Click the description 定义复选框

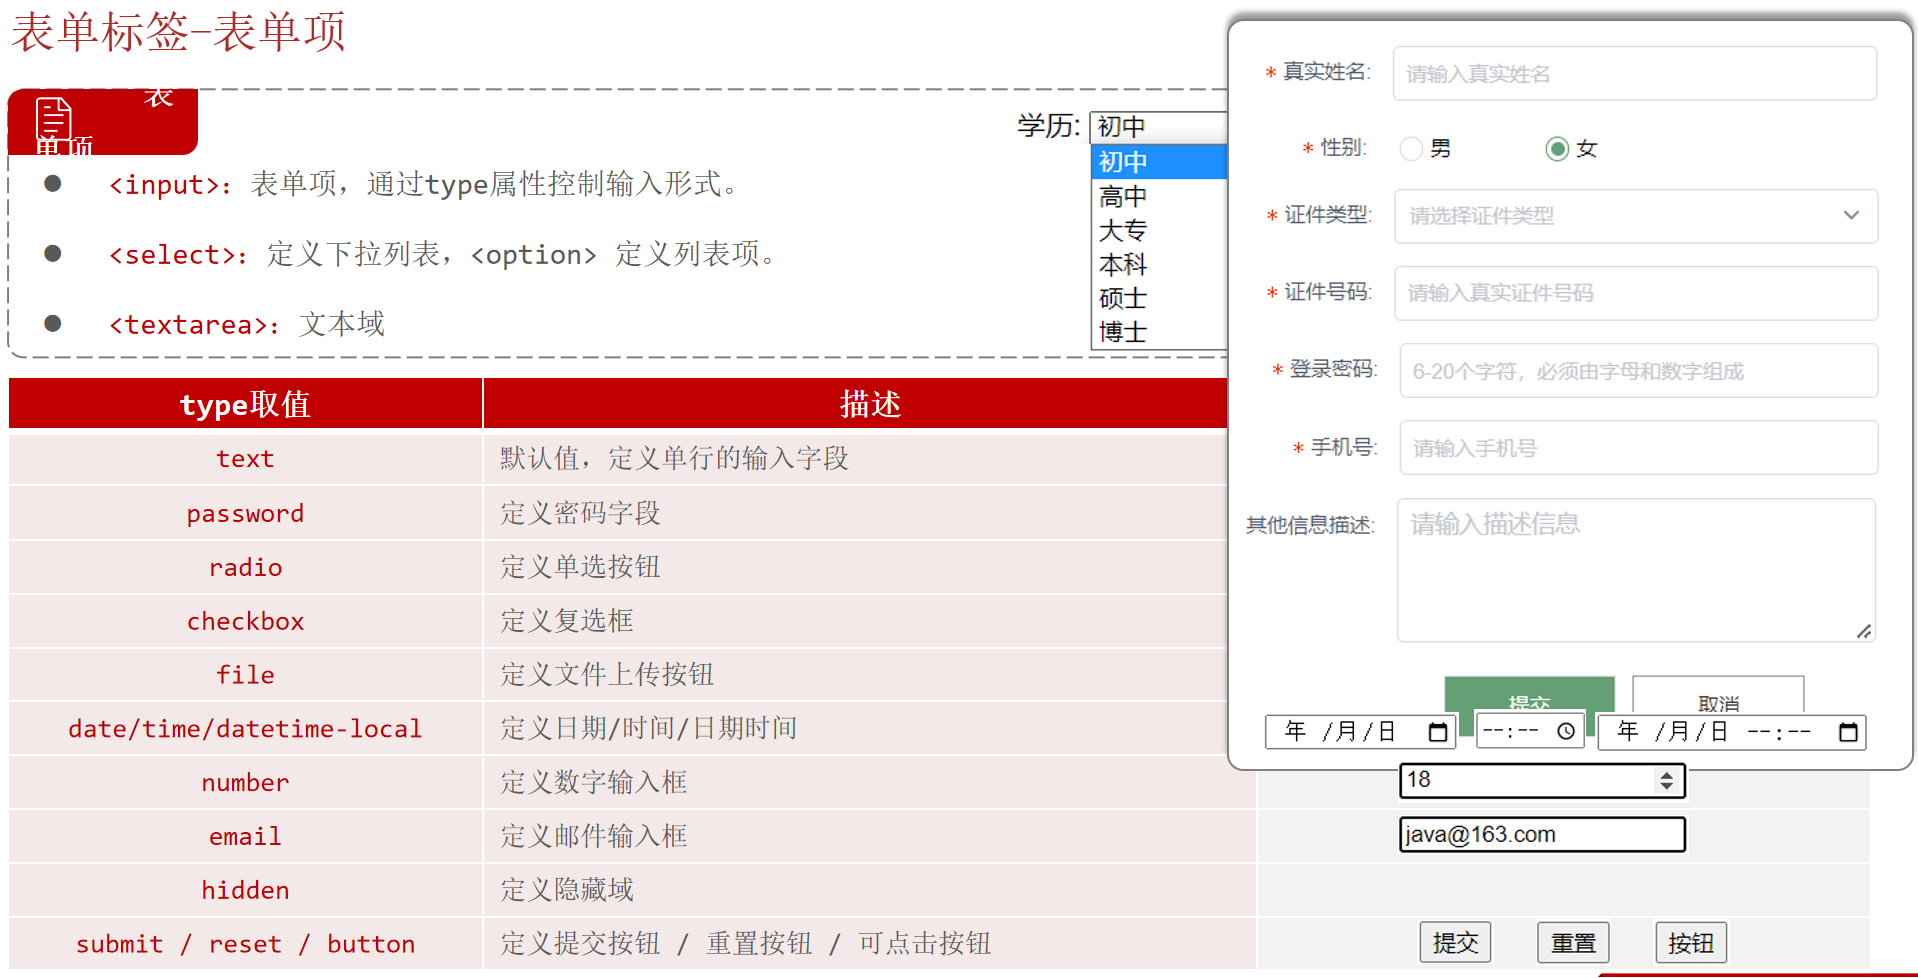[567, 621]
